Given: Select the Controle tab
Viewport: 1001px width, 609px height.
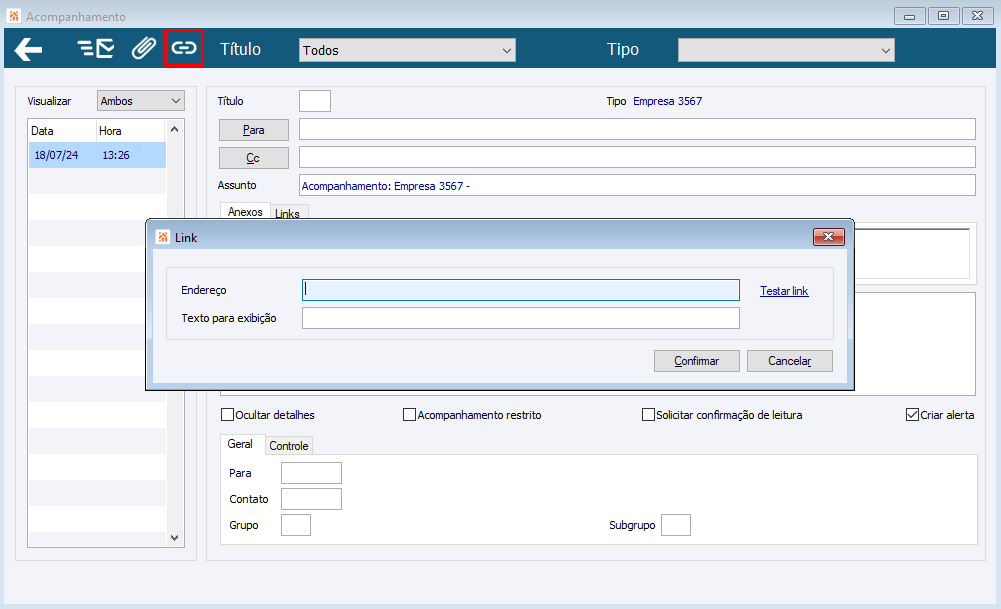Looking at the screenshot, I should (x=289, y=446).
